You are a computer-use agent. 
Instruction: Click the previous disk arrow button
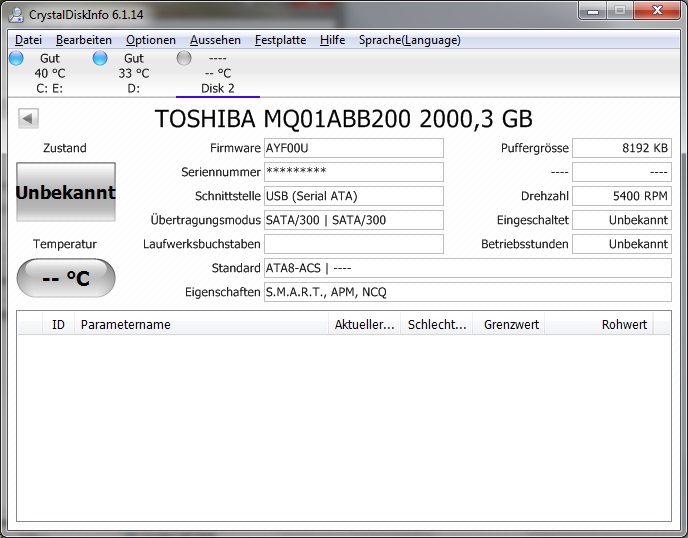28,118
